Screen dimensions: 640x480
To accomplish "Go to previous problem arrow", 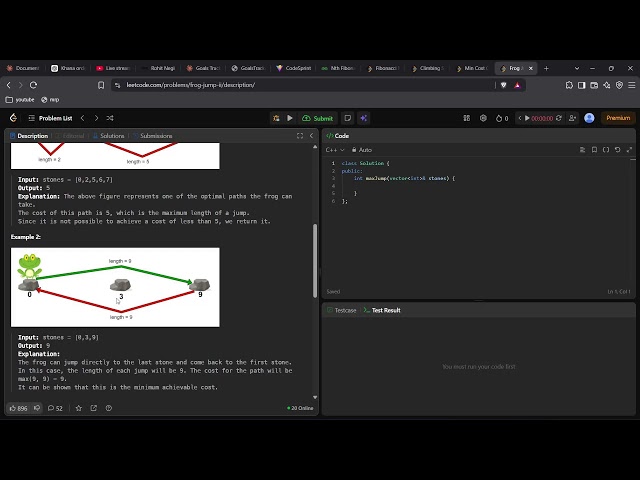I will pos(82,118).
